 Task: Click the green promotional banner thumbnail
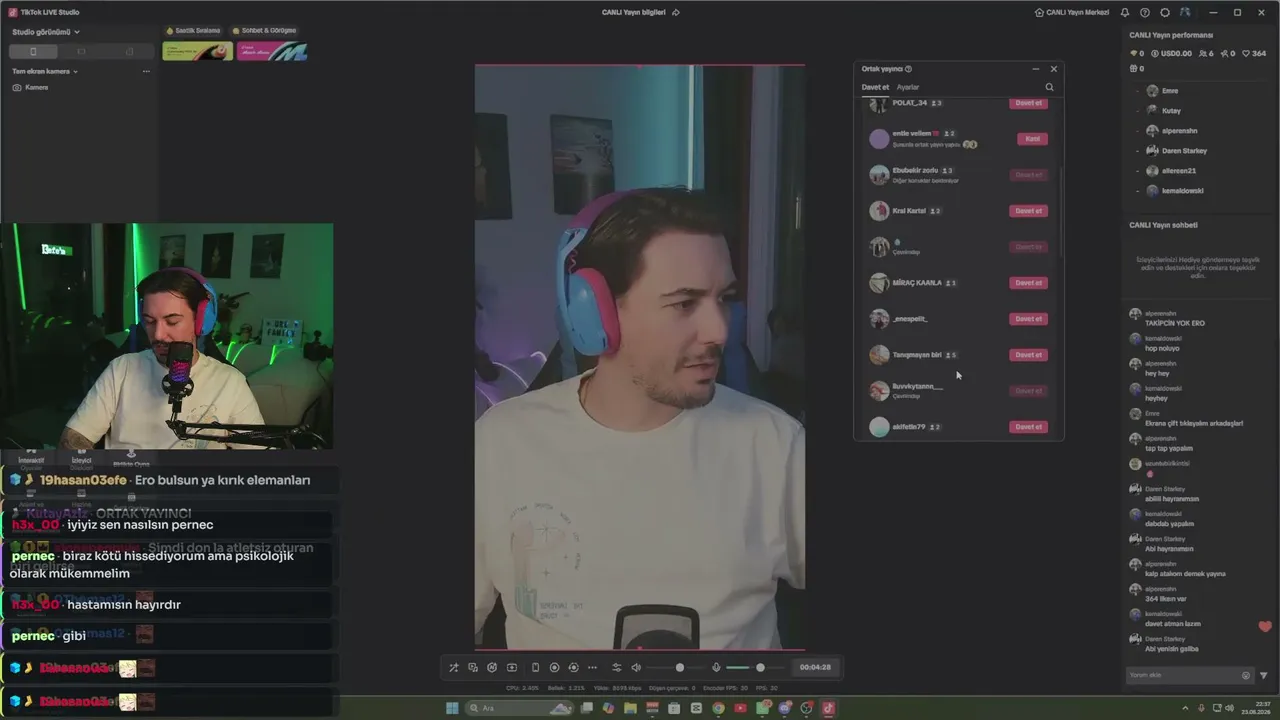coord(198,51)
